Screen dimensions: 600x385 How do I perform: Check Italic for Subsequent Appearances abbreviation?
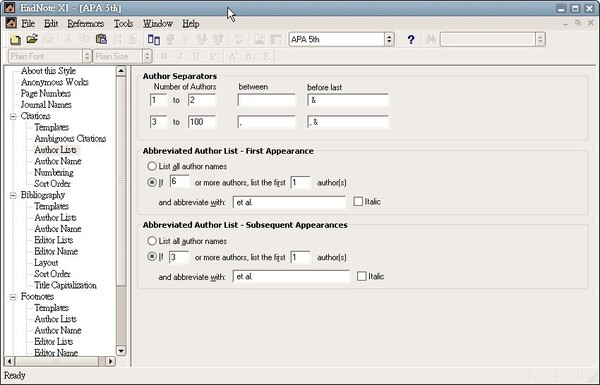point(362,276)
